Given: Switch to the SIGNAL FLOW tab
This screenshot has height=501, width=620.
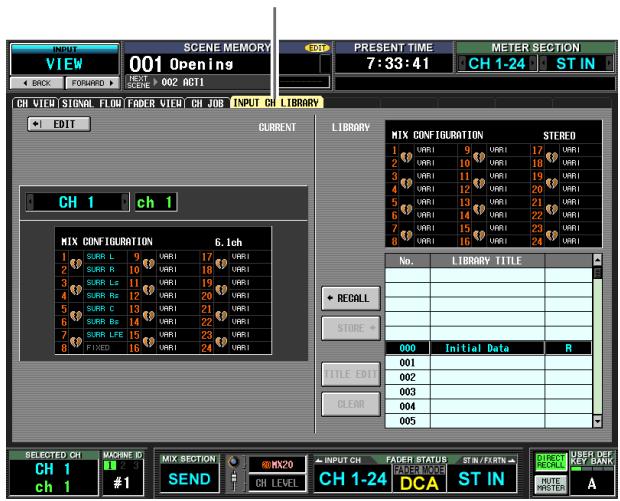Looking at the screenshot, I should pyautogui.click(x=91, y=103).
